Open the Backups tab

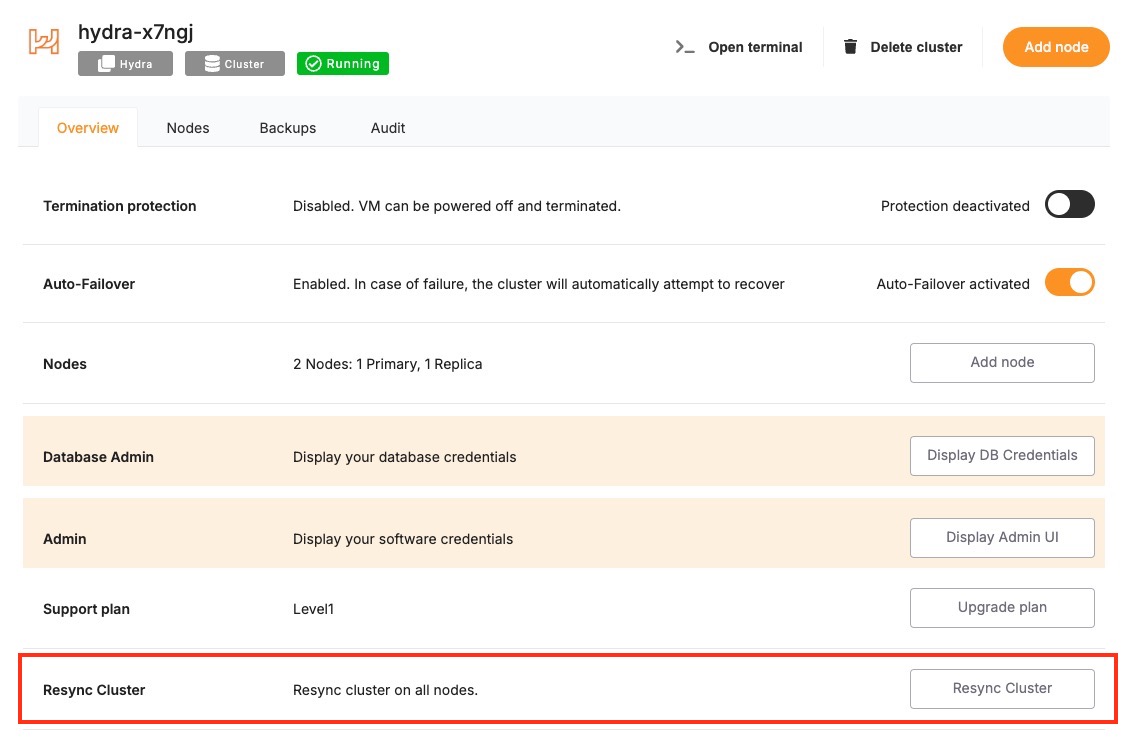coord(288,128)
